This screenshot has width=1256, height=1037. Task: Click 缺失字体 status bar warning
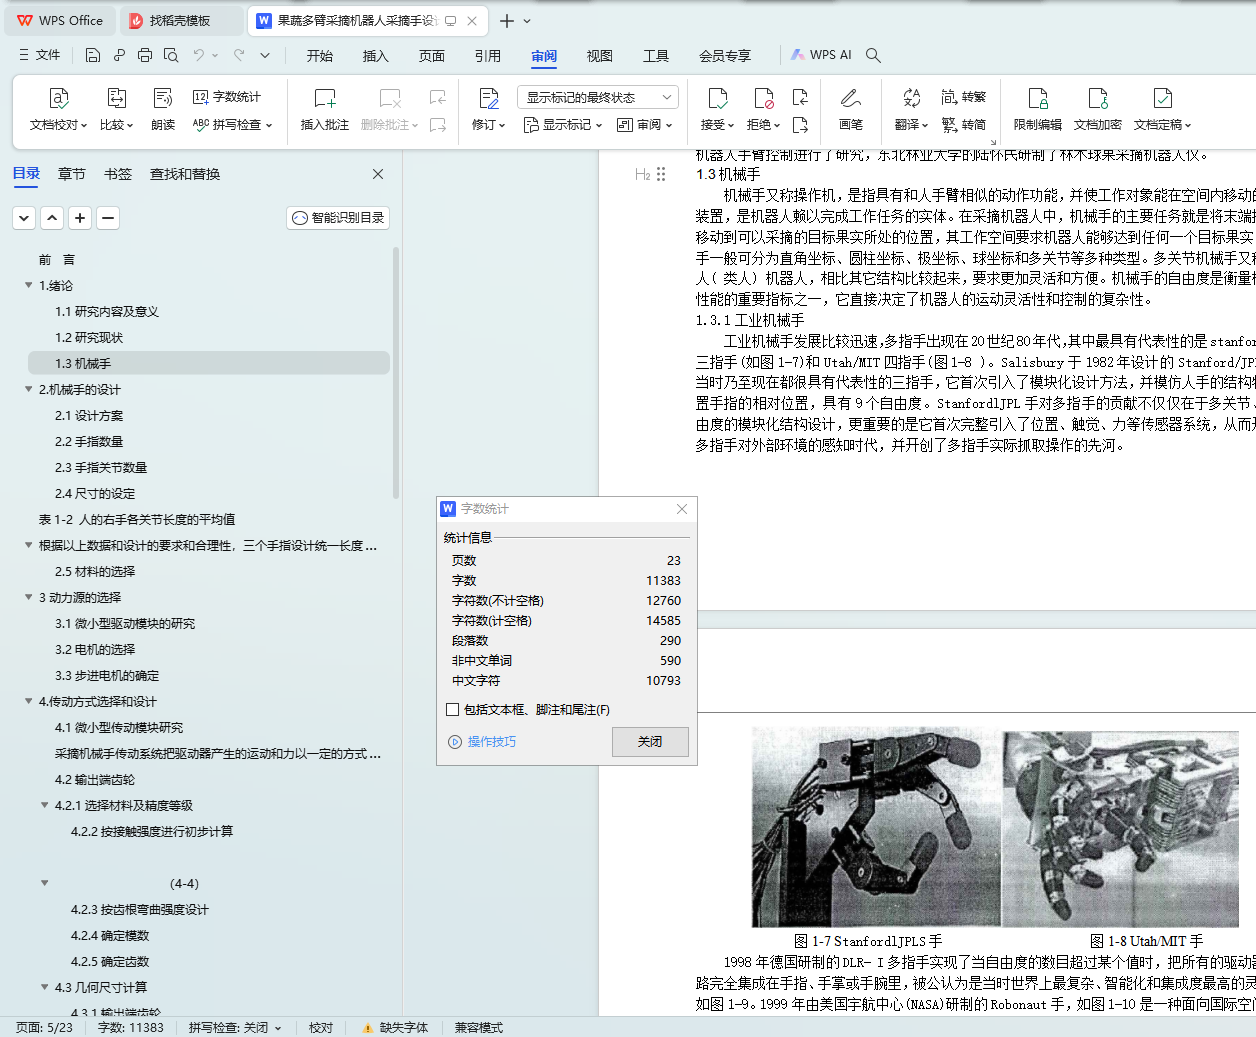pyautogui.click(x=395, y=1027)
